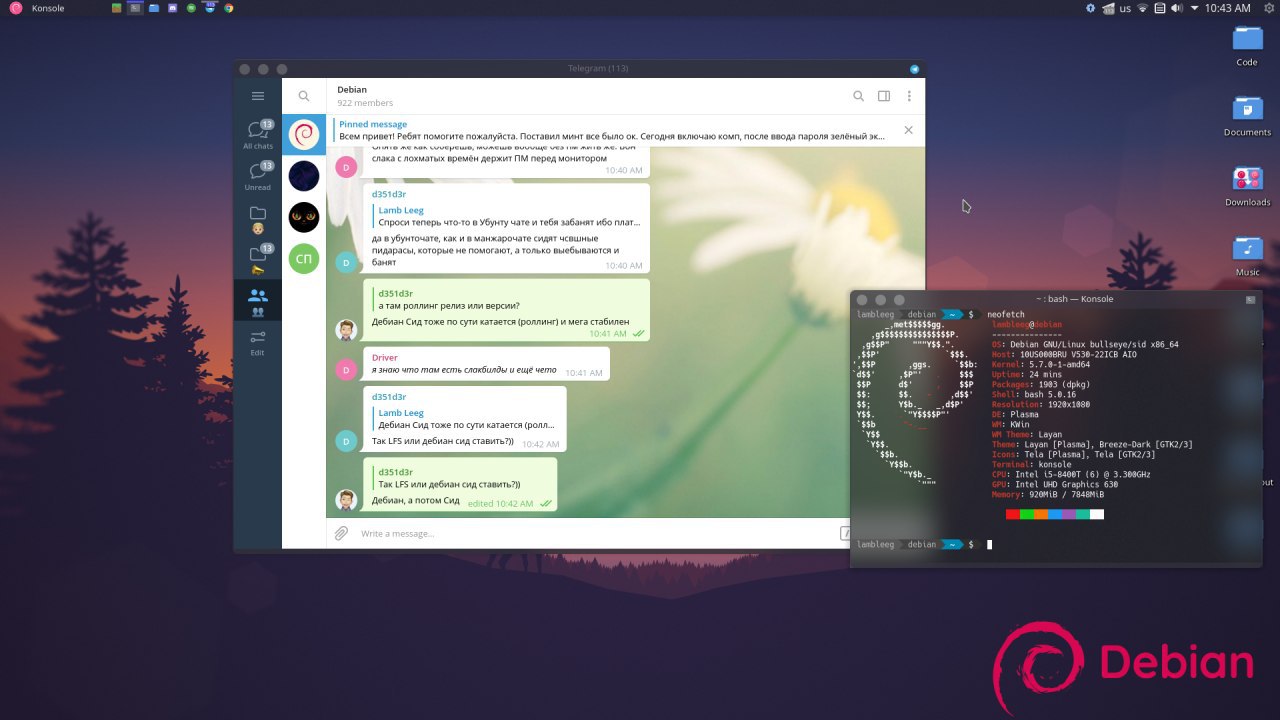Image resolution: width=1280 pixels, height=720 pixels.
Task: Click the 10:43 AM clock
Action: click(x=1227, y=8)
